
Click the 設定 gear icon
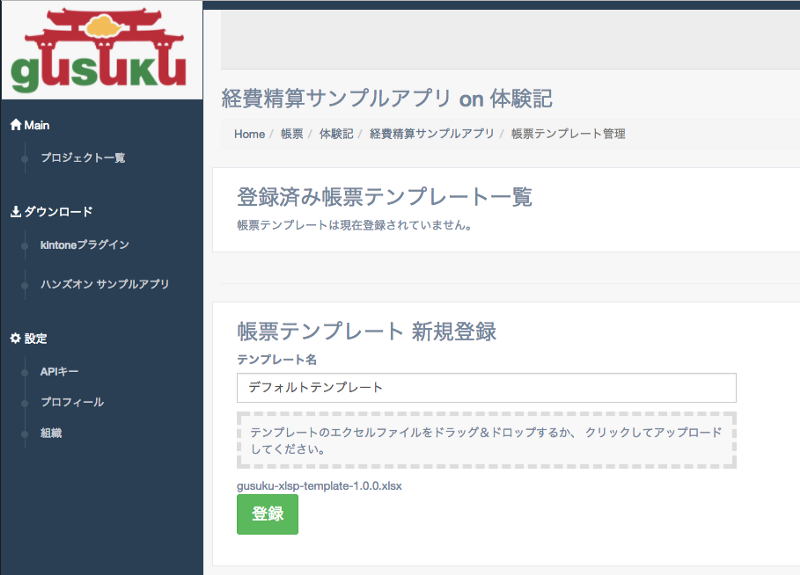pos(16,338)
